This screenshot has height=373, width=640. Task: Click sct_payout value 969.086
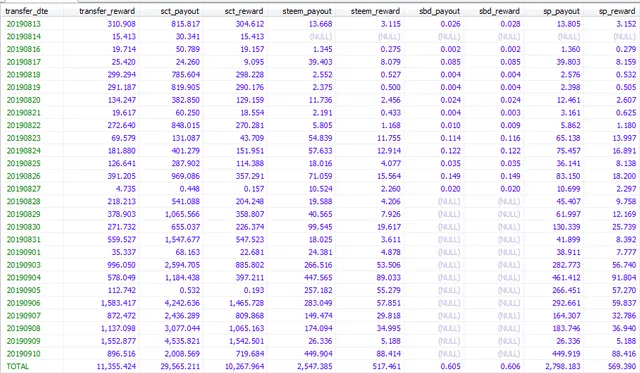pos(186,176)
